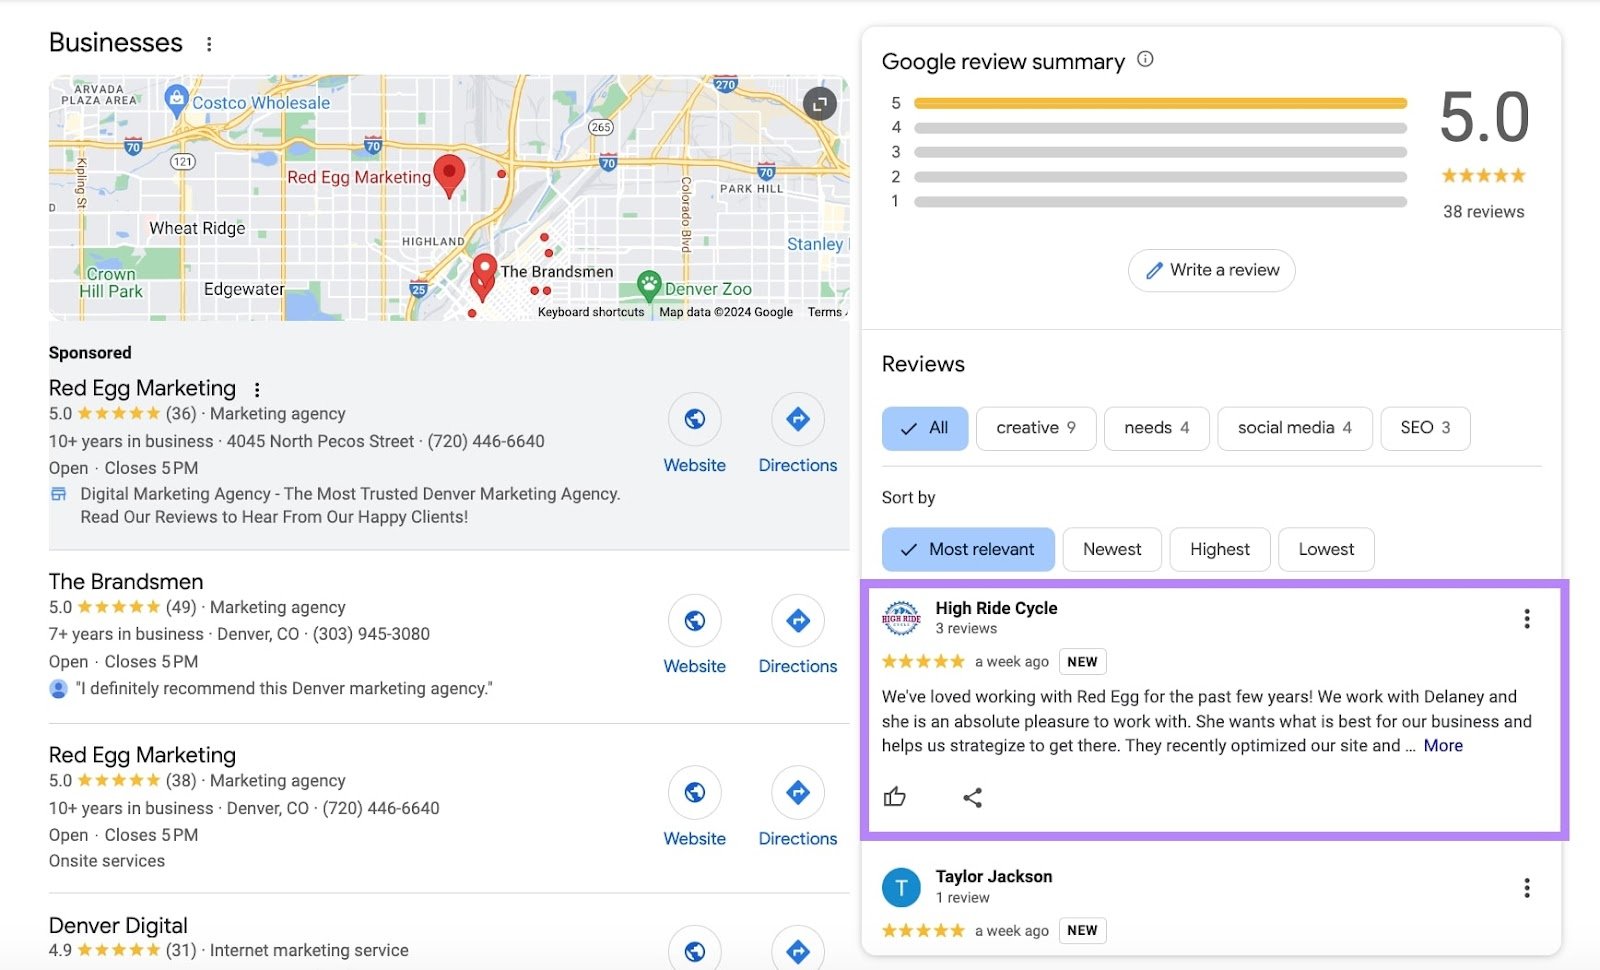Open Taylor Jackson review options menu
The image size is (1600, 970).
(1526, 888)
